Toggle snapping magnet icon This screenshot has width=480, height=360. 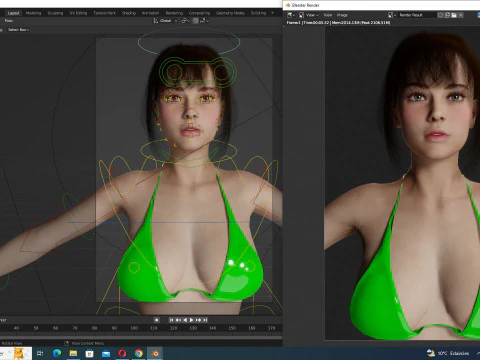[x=195, y=21]
